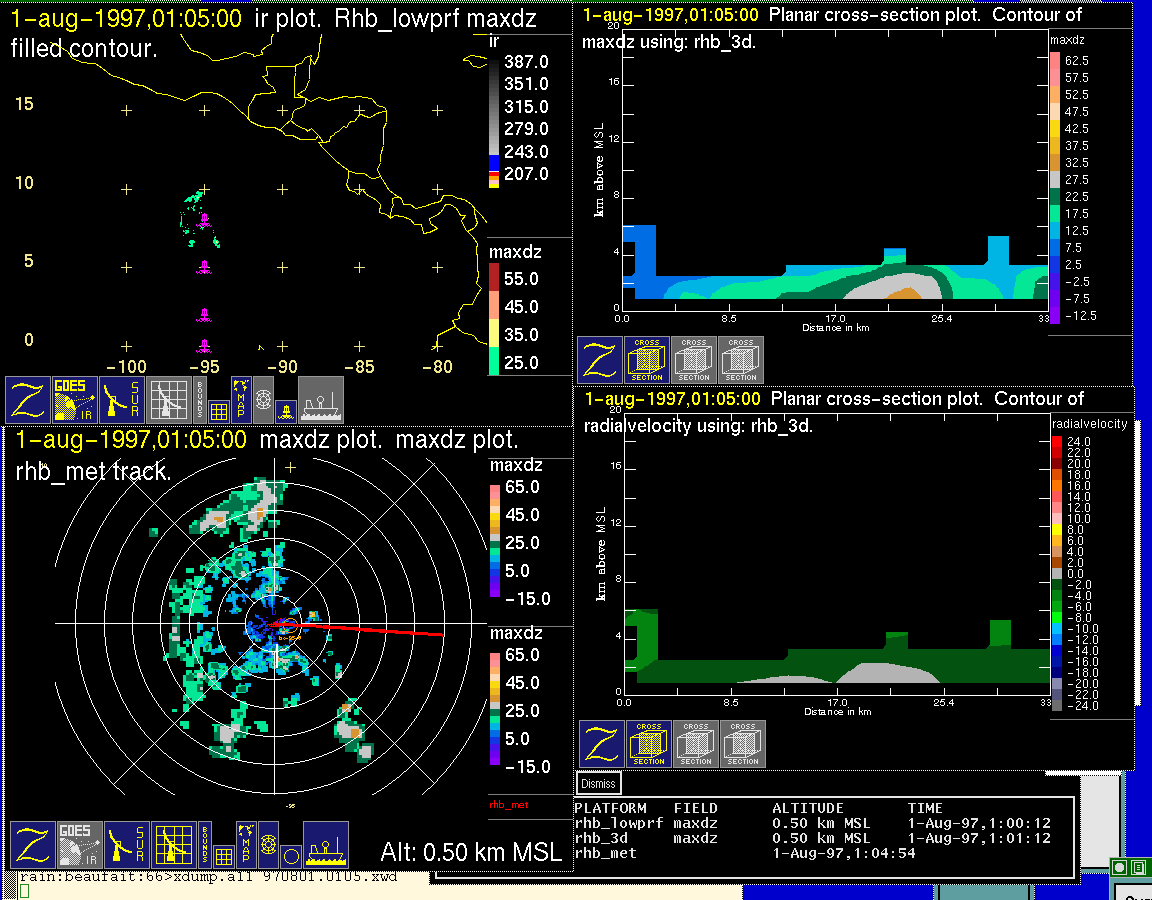Click the BOUNDS icon in the maxdz plot toolbar
Image resolution: width=1152 pixels, height=900 pixels.
(x=203, y=837)
